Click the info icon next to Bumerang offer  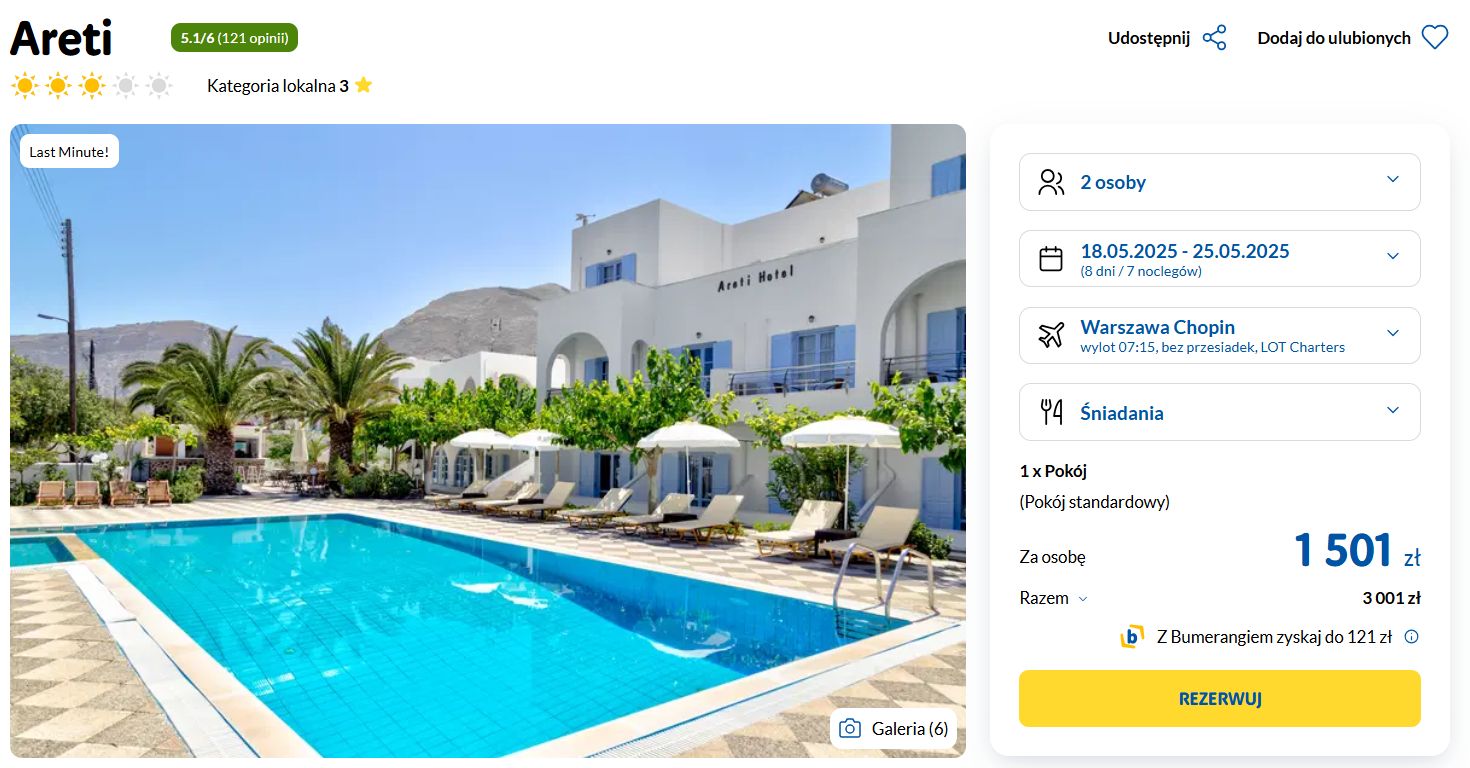coord(1412,636)
